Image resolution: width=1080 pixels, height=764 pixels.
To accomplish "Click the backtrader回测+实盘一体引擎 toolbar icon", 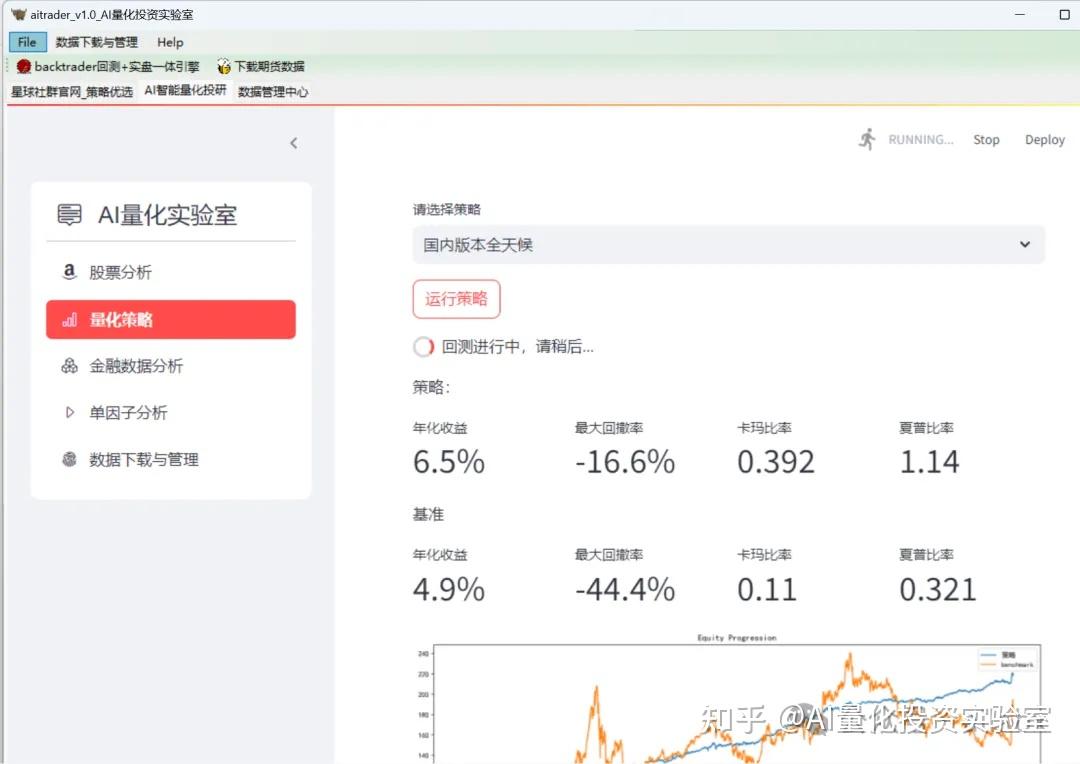I will point(22,66).
